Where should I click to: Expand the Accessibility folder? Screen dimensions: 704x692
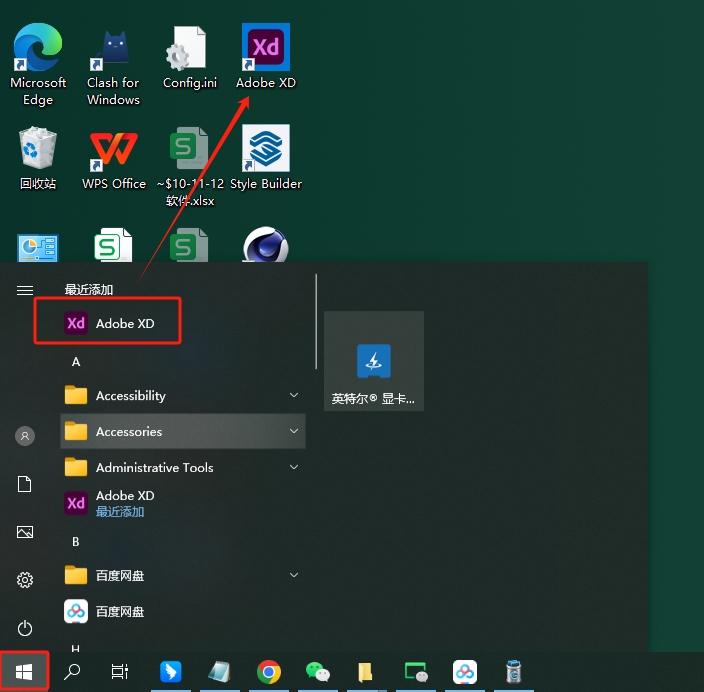point(183,396)
